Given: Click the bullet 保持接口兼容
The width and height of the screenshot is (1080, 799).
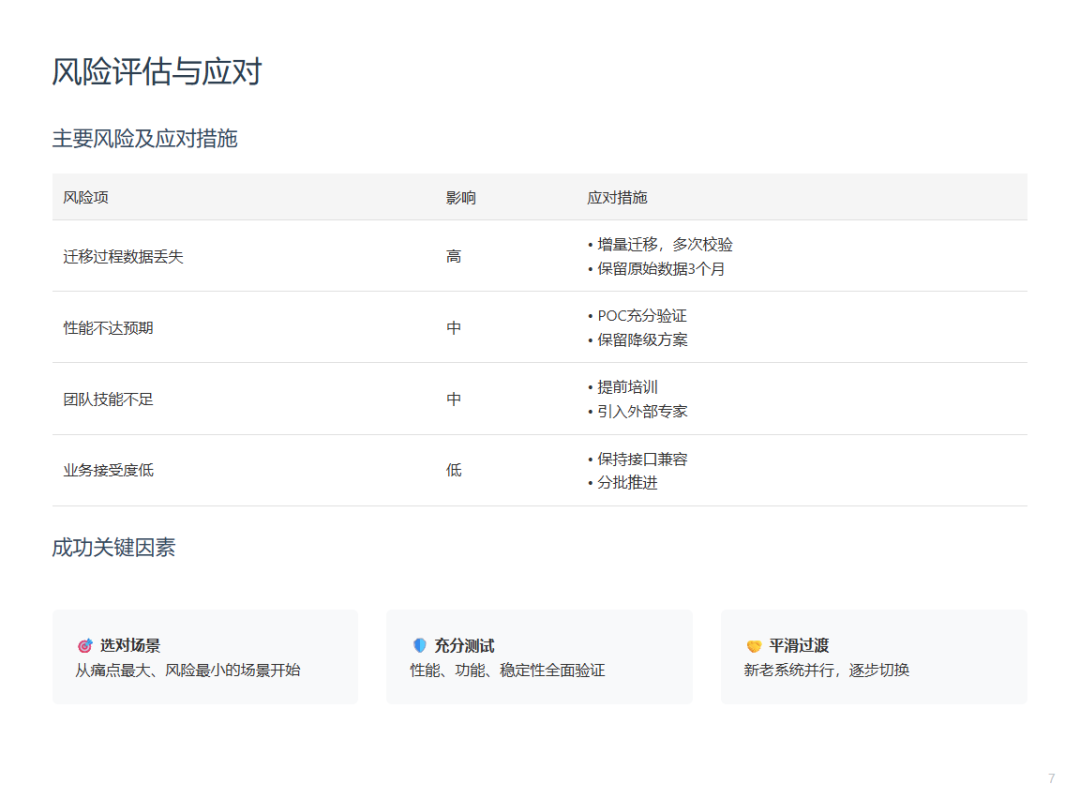Looking at the screenshot, I should coord(637,459).
